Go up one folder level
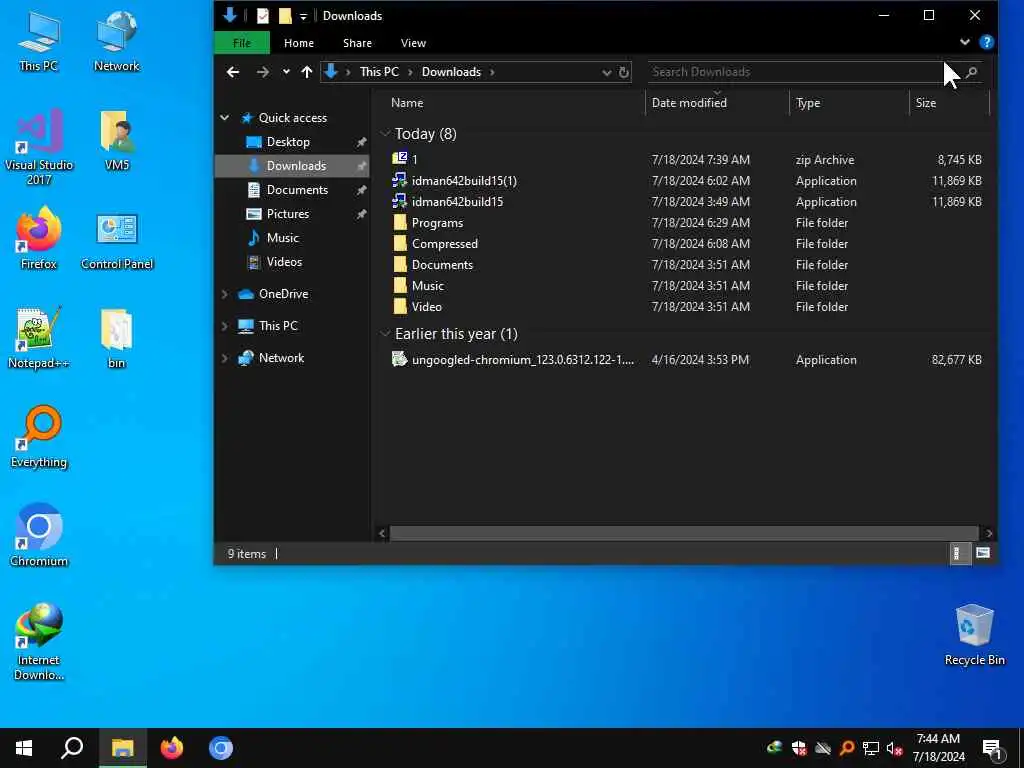 (307, 72)
